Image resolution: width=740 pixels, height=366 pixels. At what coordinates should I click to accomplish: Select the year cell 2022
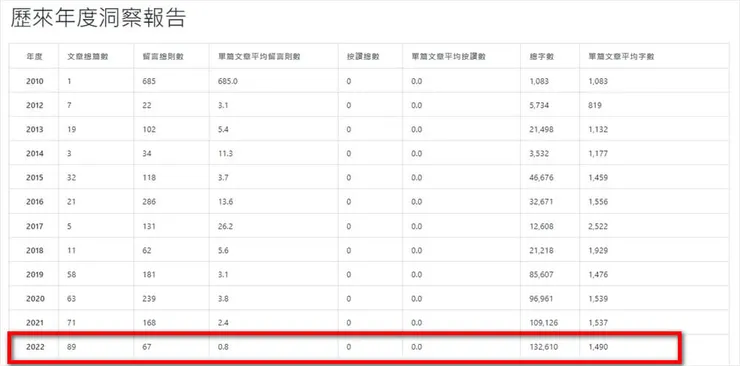click(x=34, y=347)
